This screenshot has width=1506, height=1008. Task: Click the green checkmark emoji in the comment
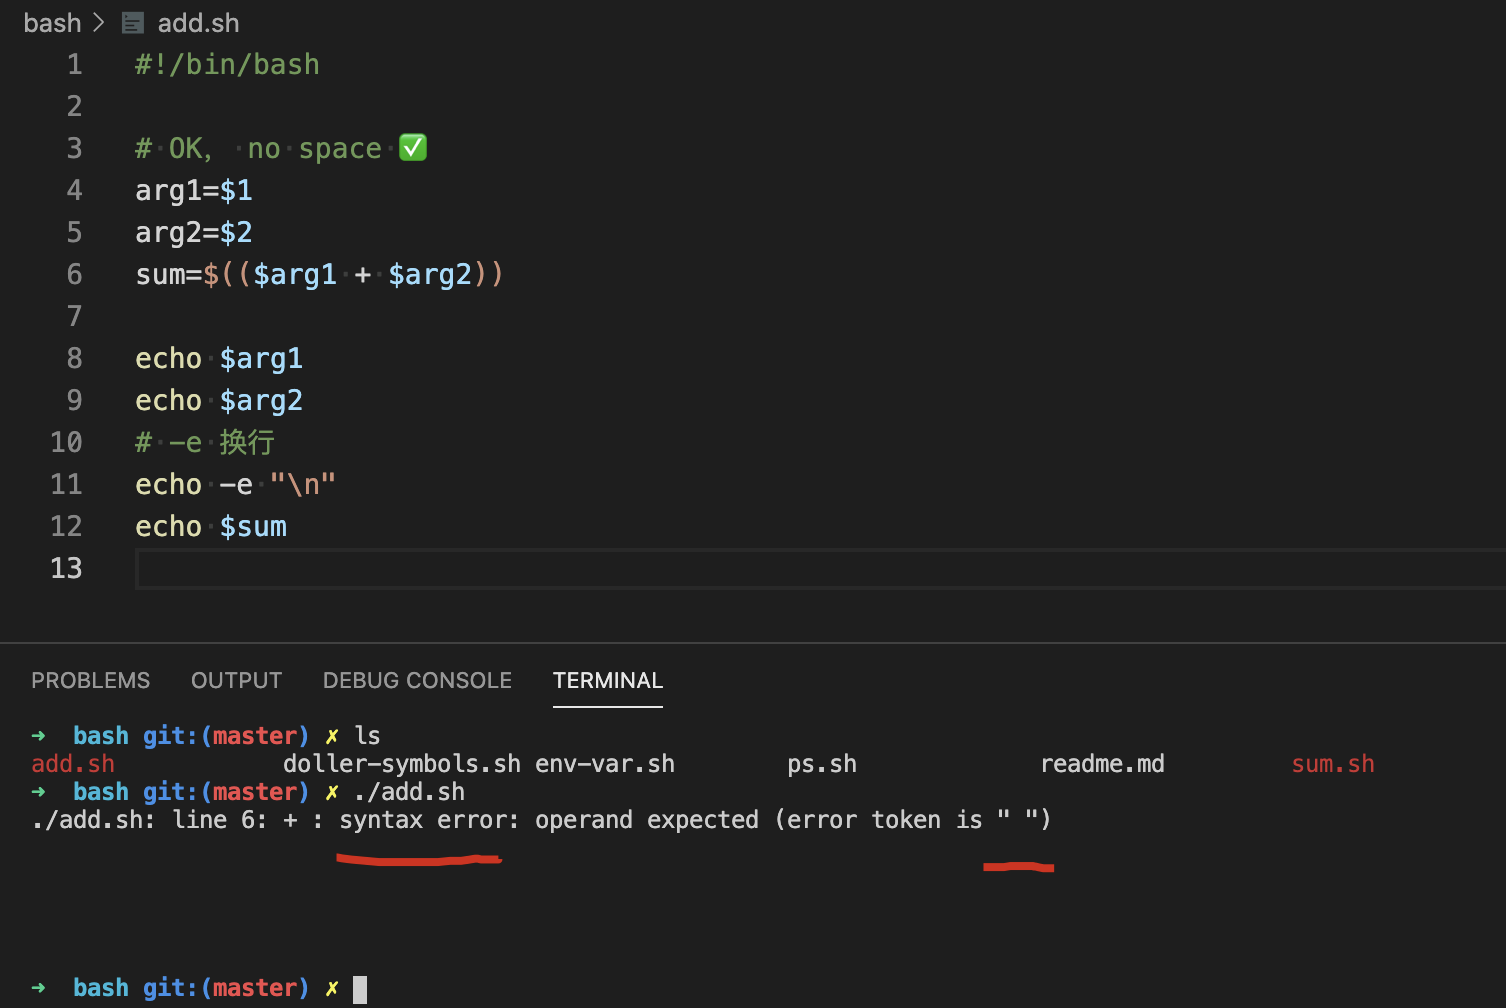[x=413, y=148]
